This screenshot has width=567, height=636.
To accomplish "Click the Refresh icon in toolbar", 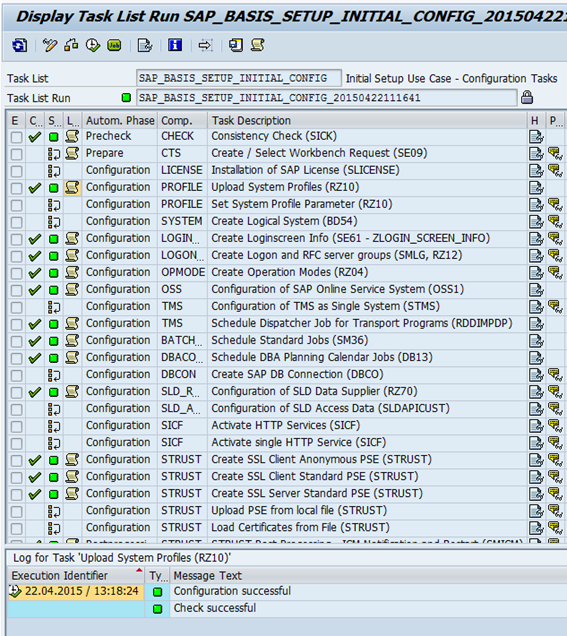I will [x=19, y=45].
